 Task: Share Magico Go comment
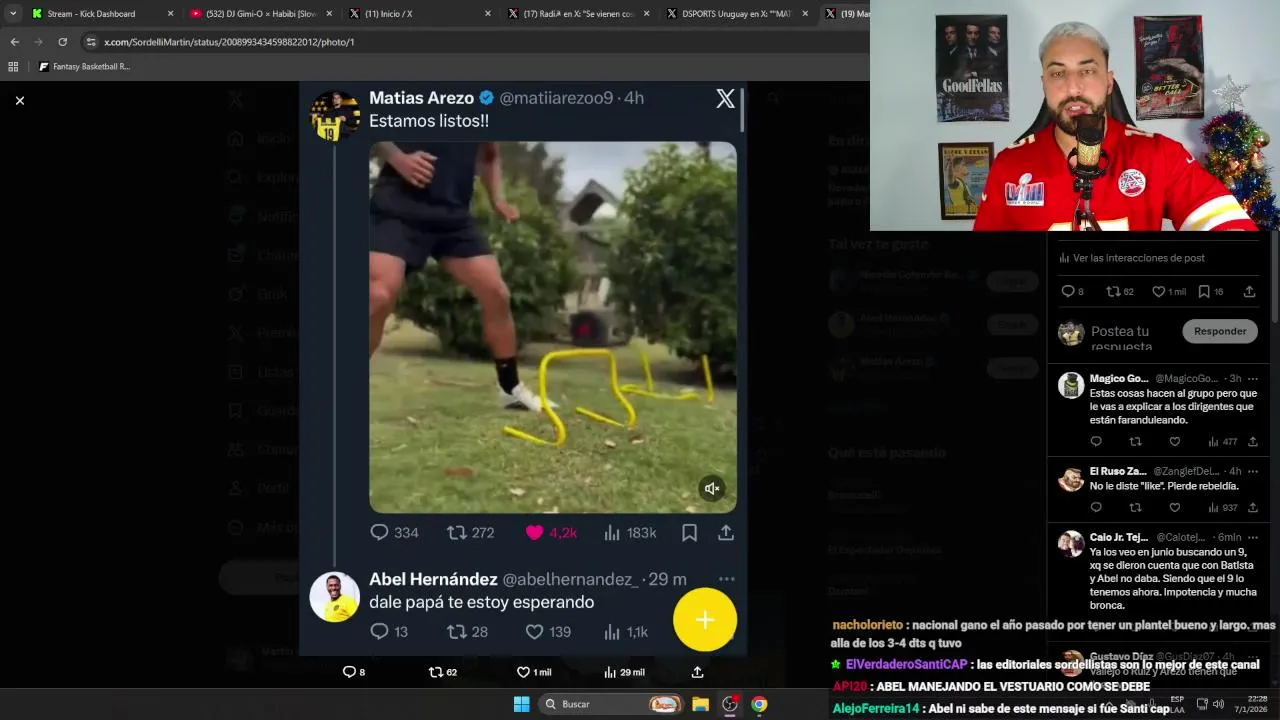pos(1252,441)
